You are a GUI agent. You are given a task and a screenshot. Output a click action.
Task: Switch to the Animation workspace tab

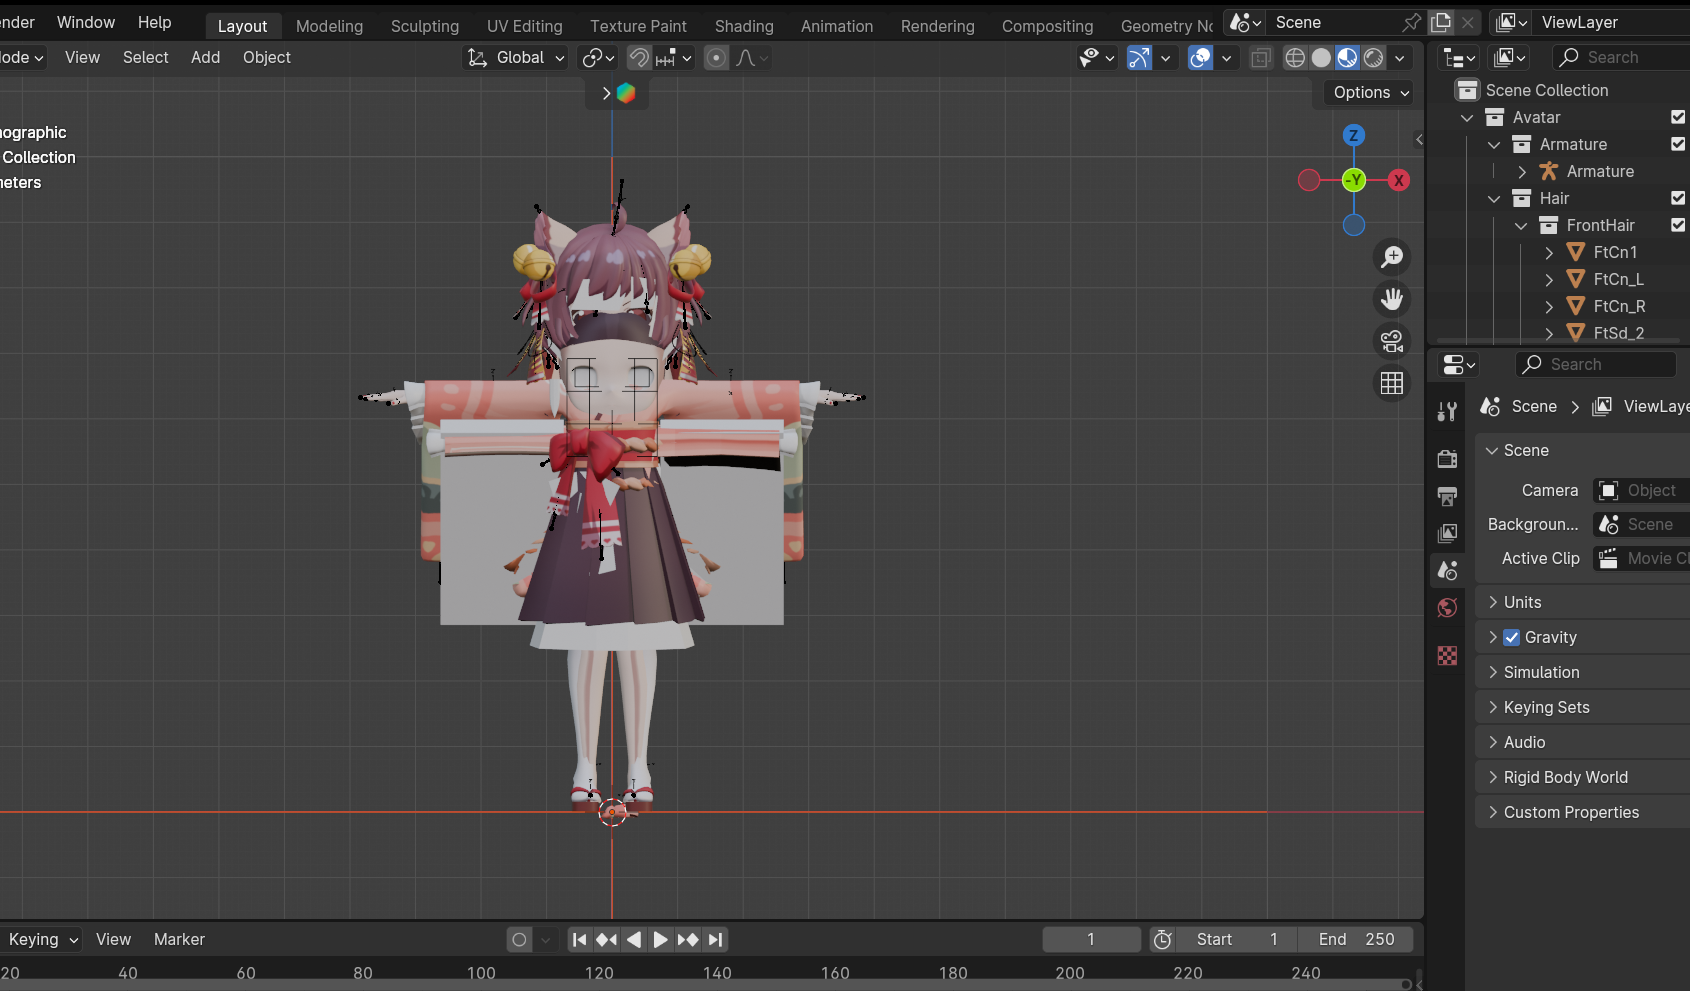(837, 26)
